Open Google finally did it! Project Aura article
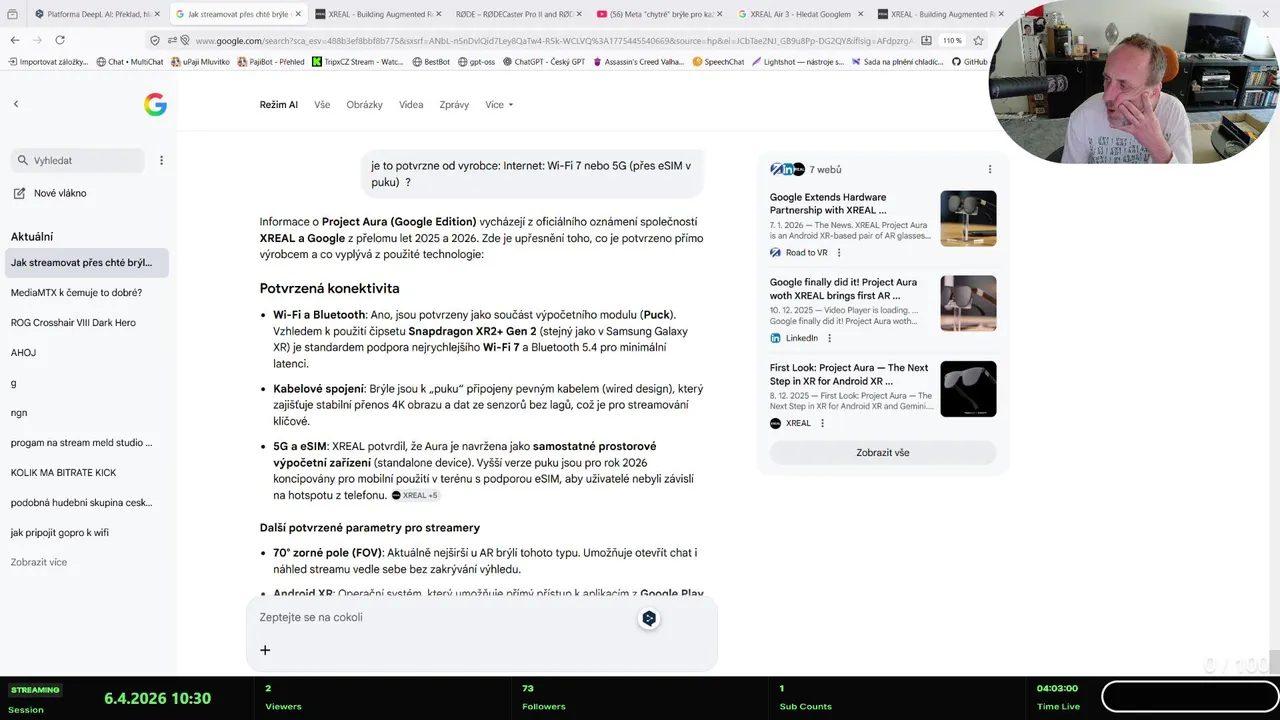The image size is (1280, 720). (843, 289)
